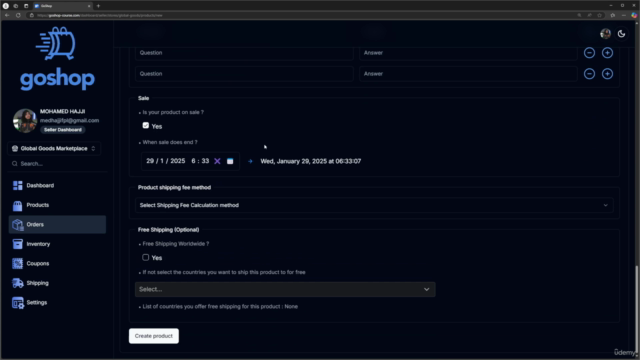Click the Orders box icon

pos(18,224)
